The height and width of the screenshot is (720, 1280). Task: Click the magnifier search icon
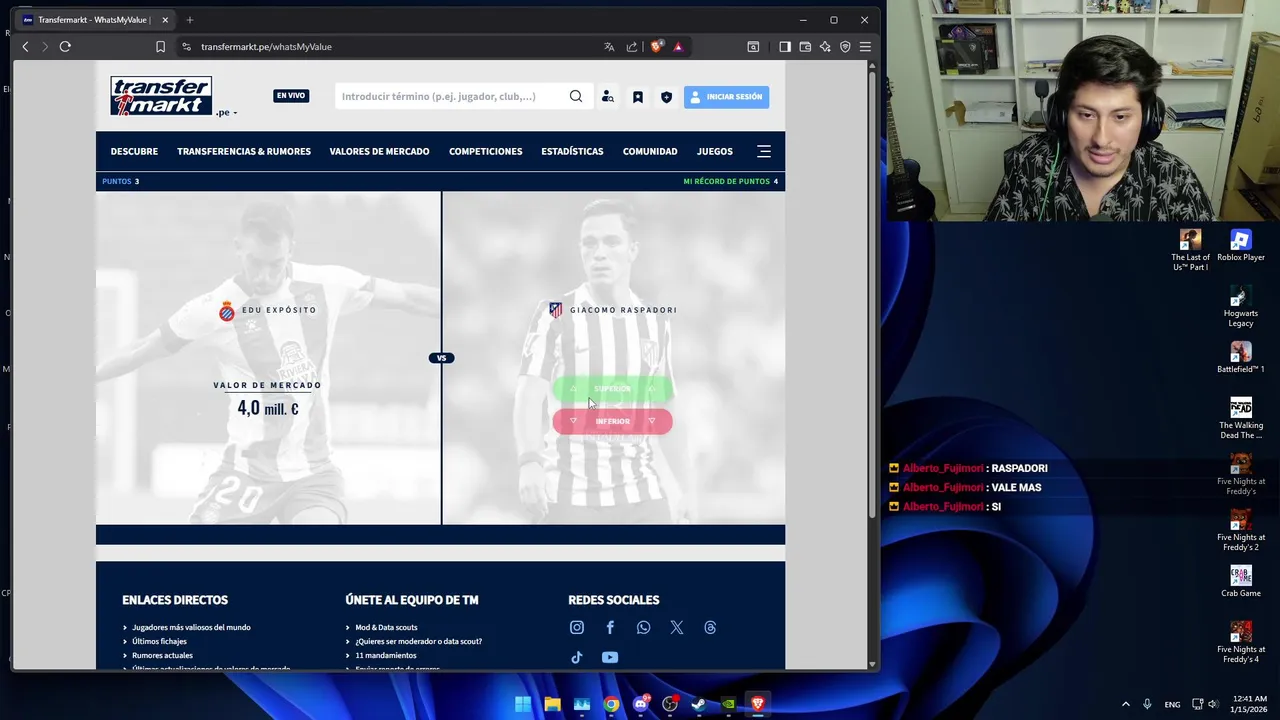click(576, 96)
